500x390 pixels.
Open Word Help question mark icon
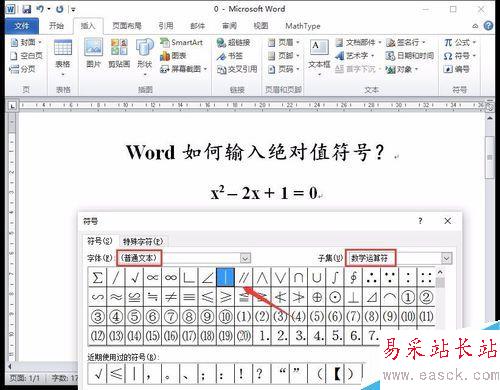pyautogui.click(x=488, y=26)
